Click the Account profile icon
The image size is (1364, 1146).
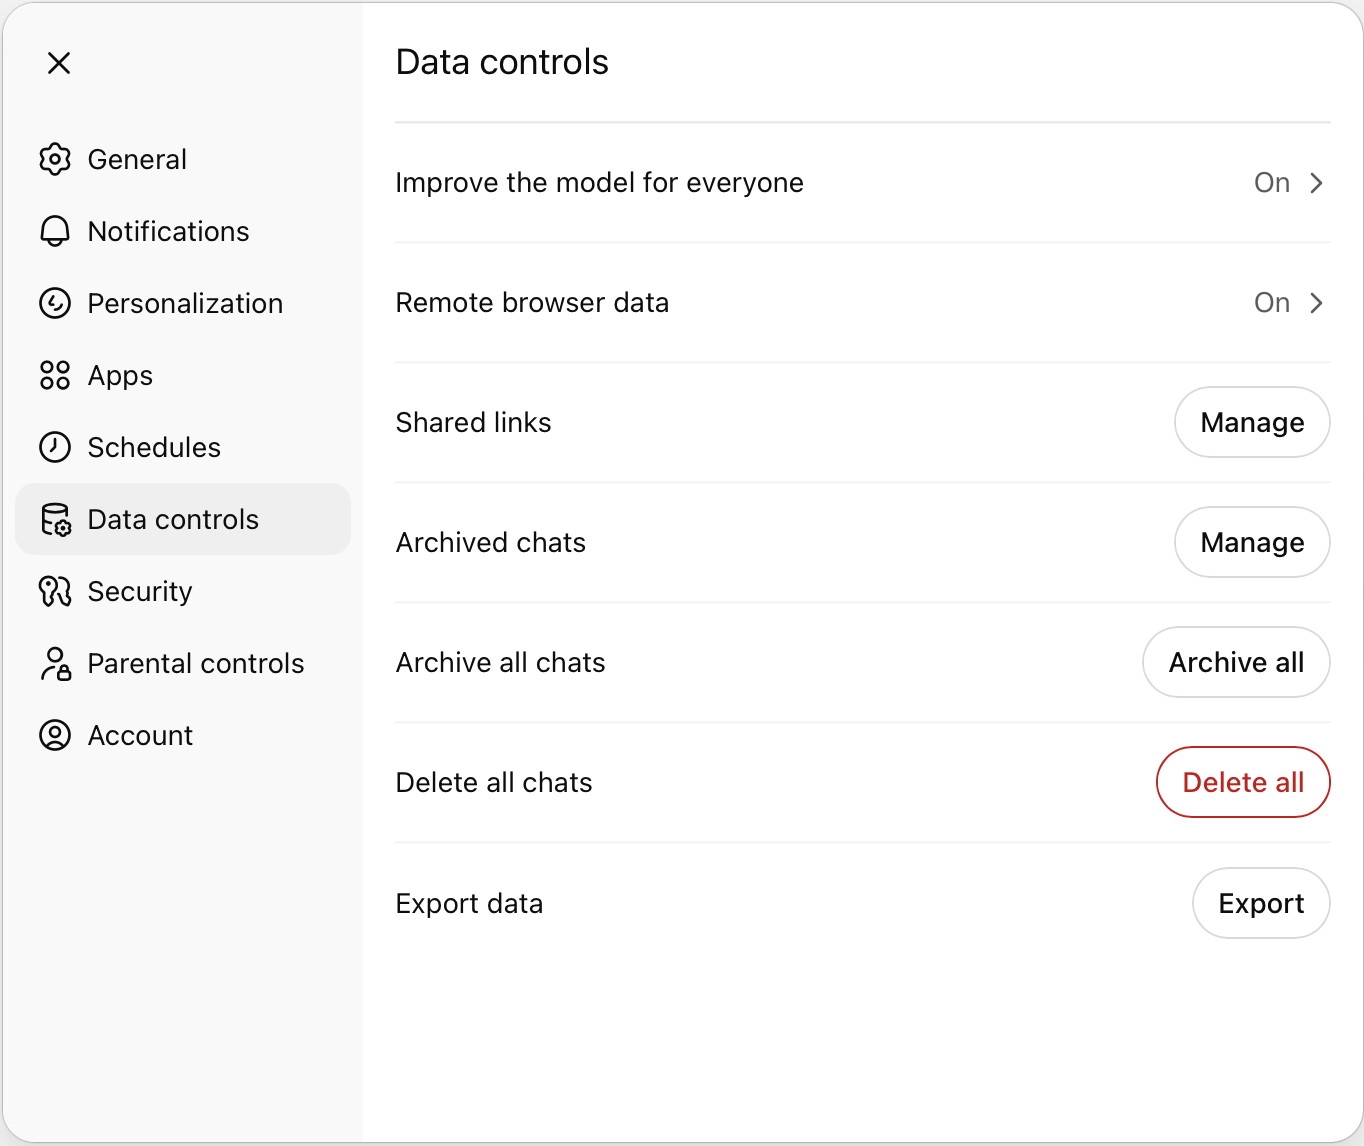[x=55, y=735]
